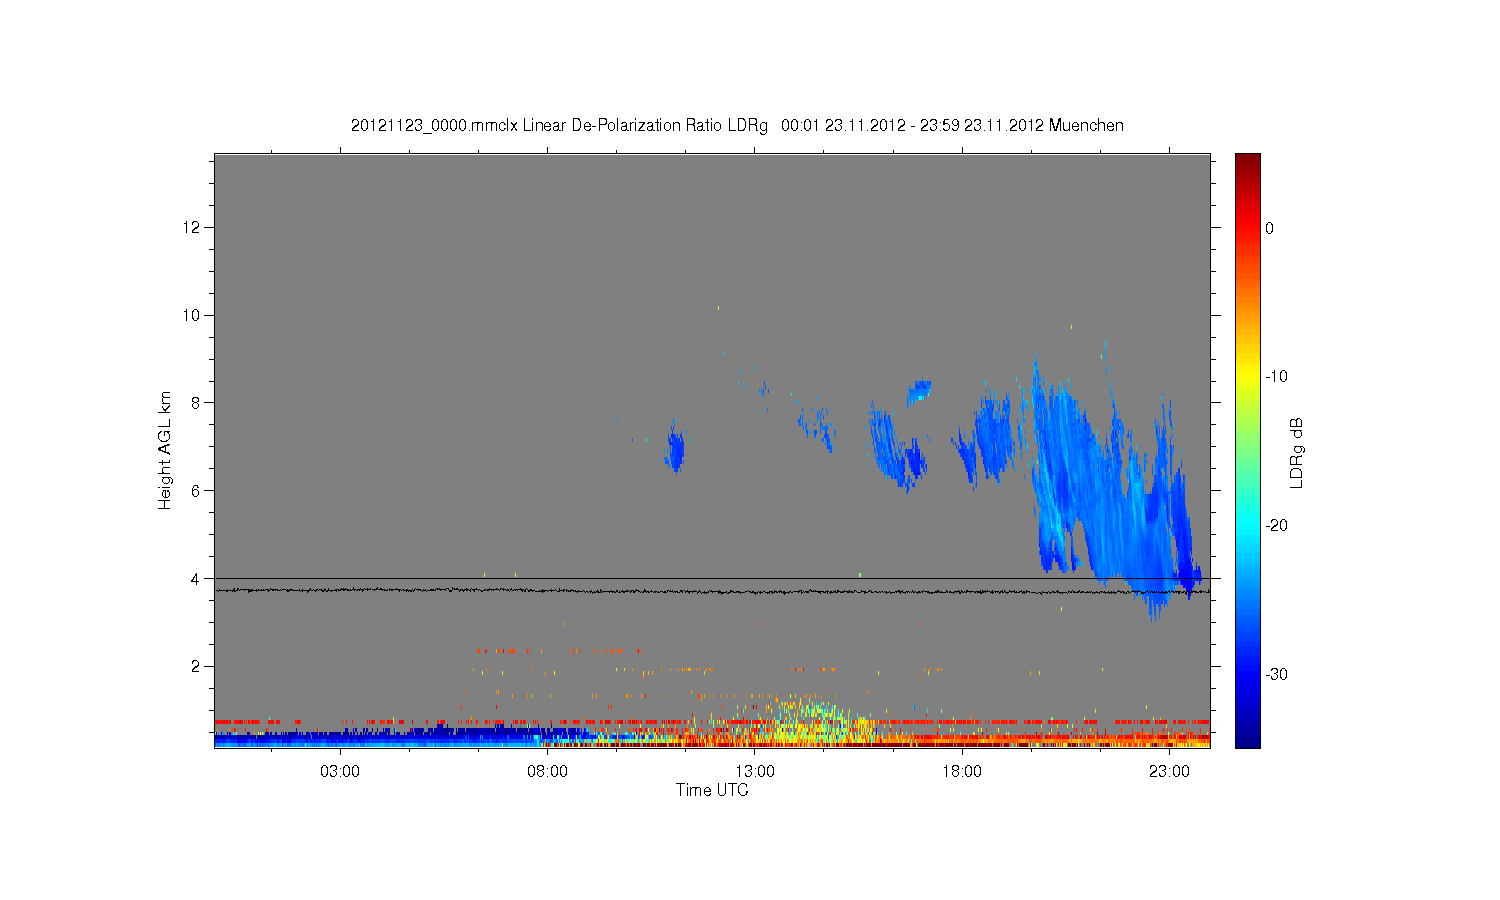Click the 13:00 time tick label

tap(755, 772)
